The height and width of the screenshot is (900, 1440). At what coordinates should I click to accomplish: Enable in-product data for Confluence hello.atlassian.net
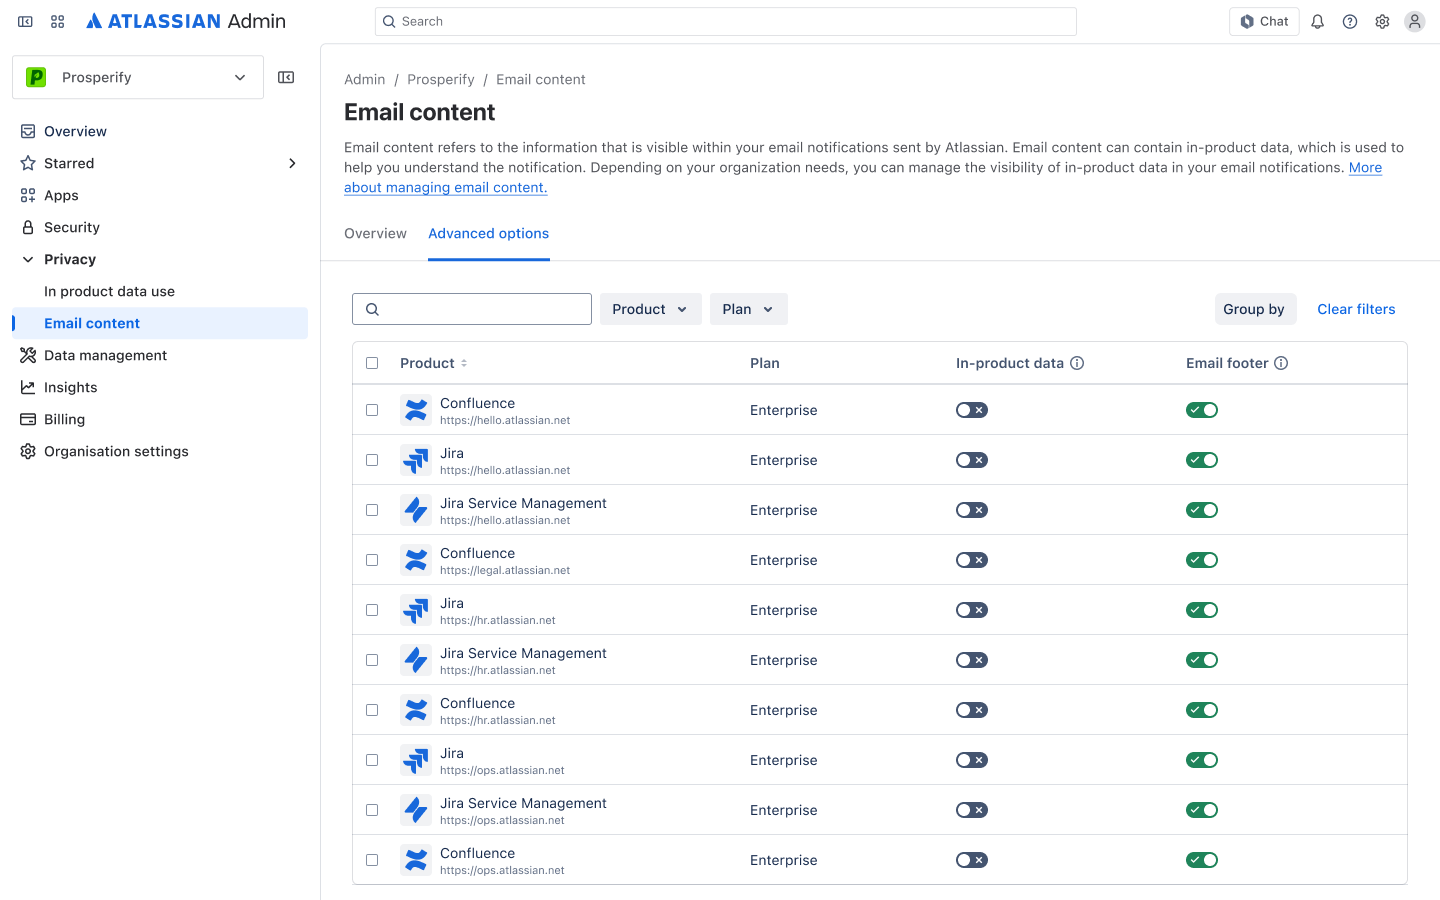972,410
